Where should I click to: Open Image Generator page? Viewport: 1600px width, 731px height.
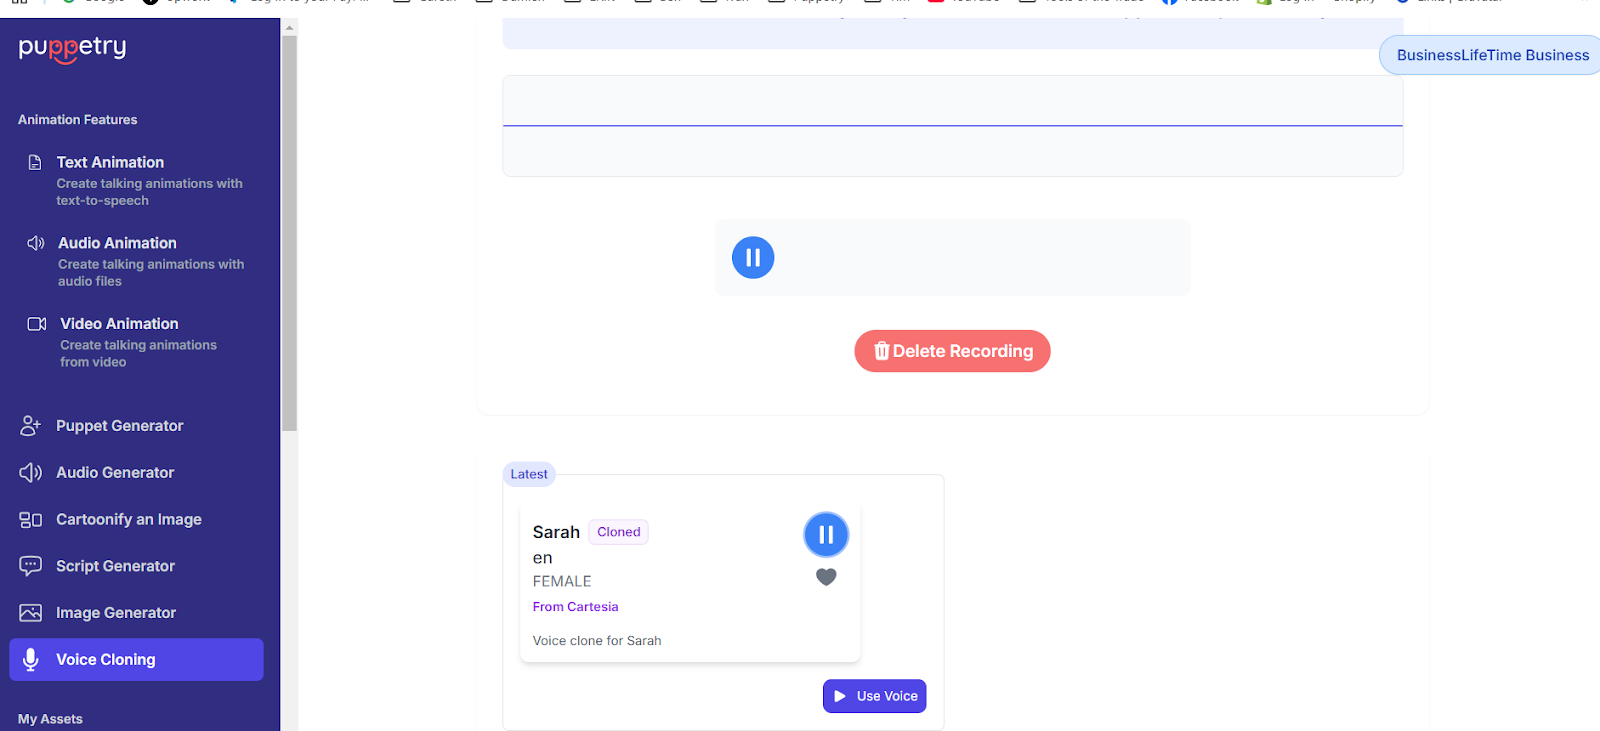tap(136, 613)
